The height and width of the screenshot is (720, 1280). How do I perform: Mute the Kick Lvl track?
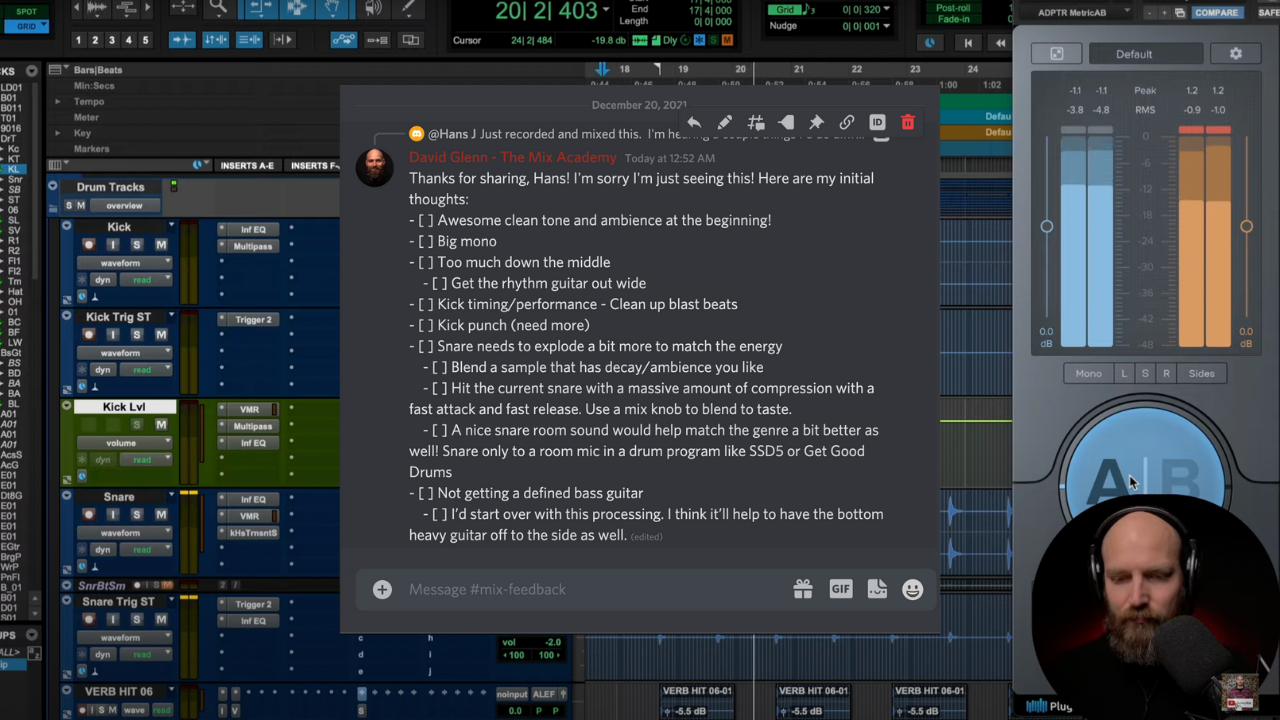coord(161,425)
